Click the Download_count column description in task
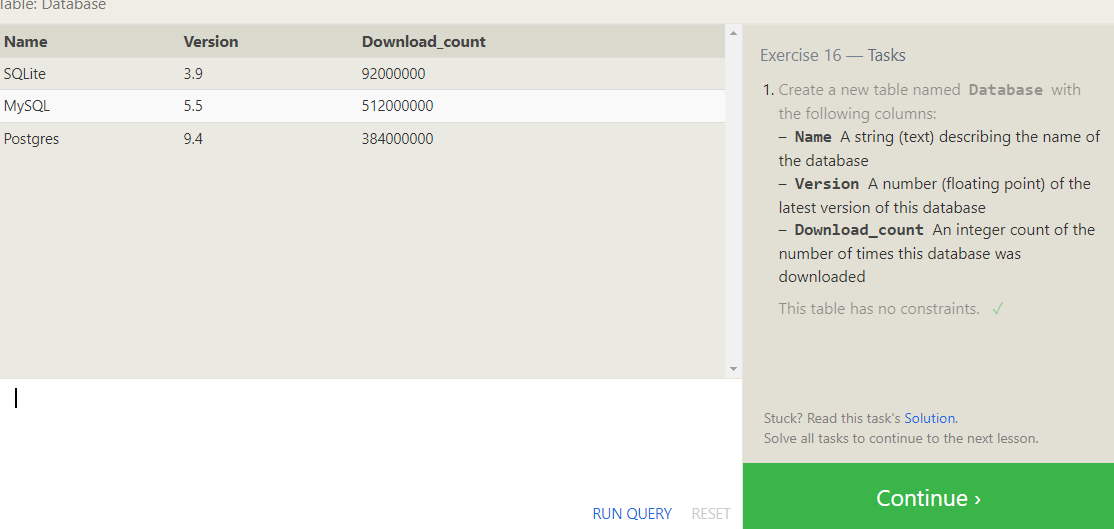 point(937,253)
